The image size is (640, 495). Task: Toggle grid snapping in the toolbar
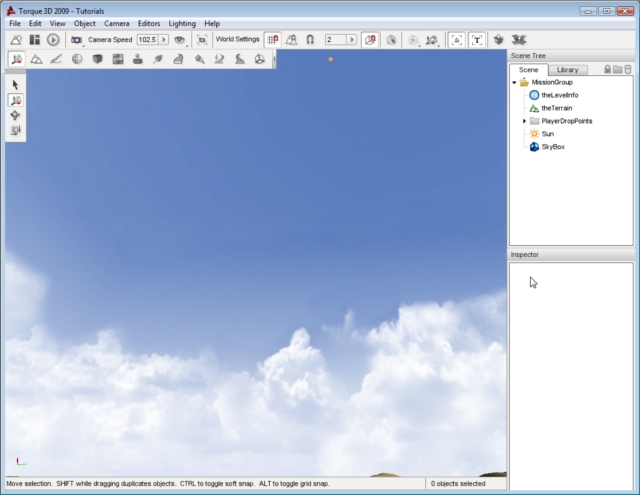(x=272, y=39)
